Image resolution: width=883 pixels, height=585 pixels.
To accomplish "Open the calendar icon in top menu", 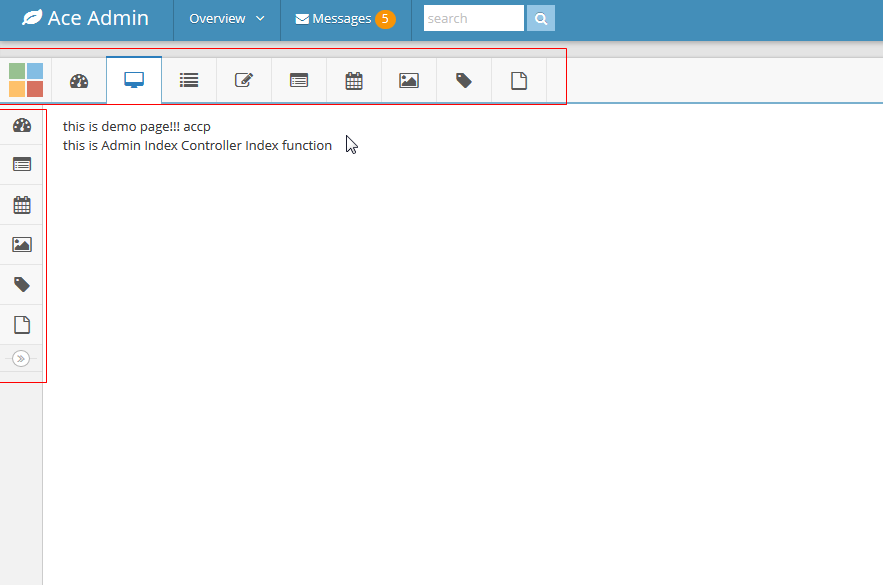I will (354, 81).
